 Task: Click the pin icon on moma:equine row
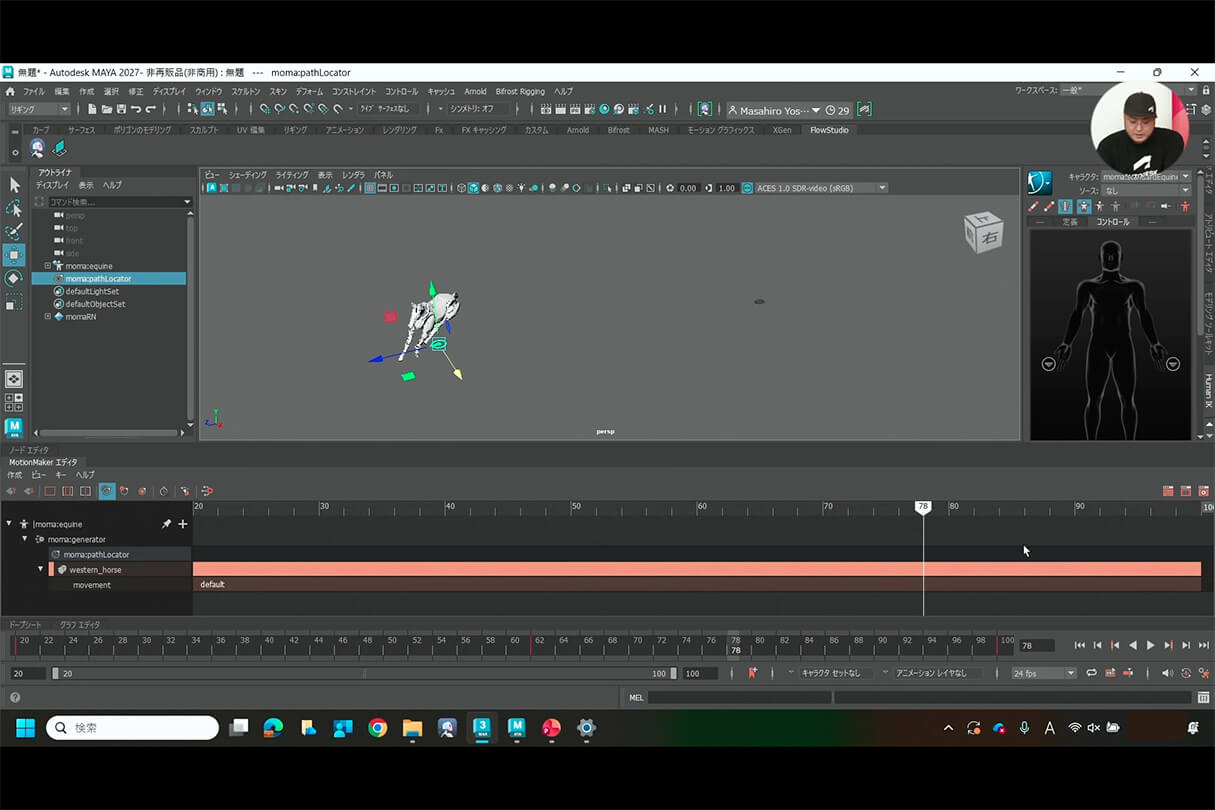[166, 524]
